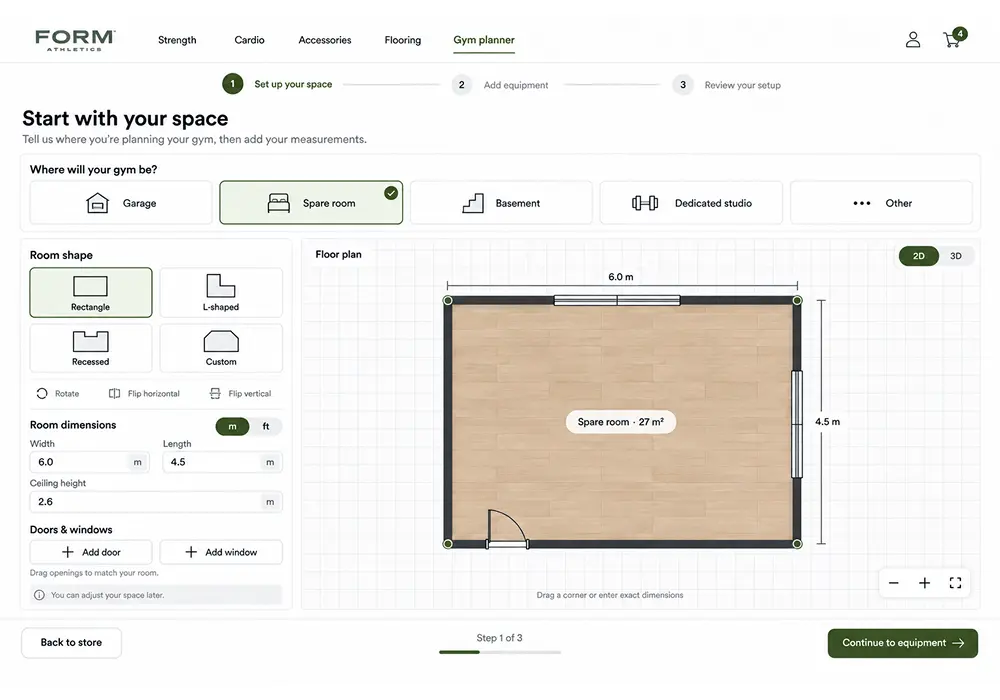Choose Other as gym location

coord(881,203)
